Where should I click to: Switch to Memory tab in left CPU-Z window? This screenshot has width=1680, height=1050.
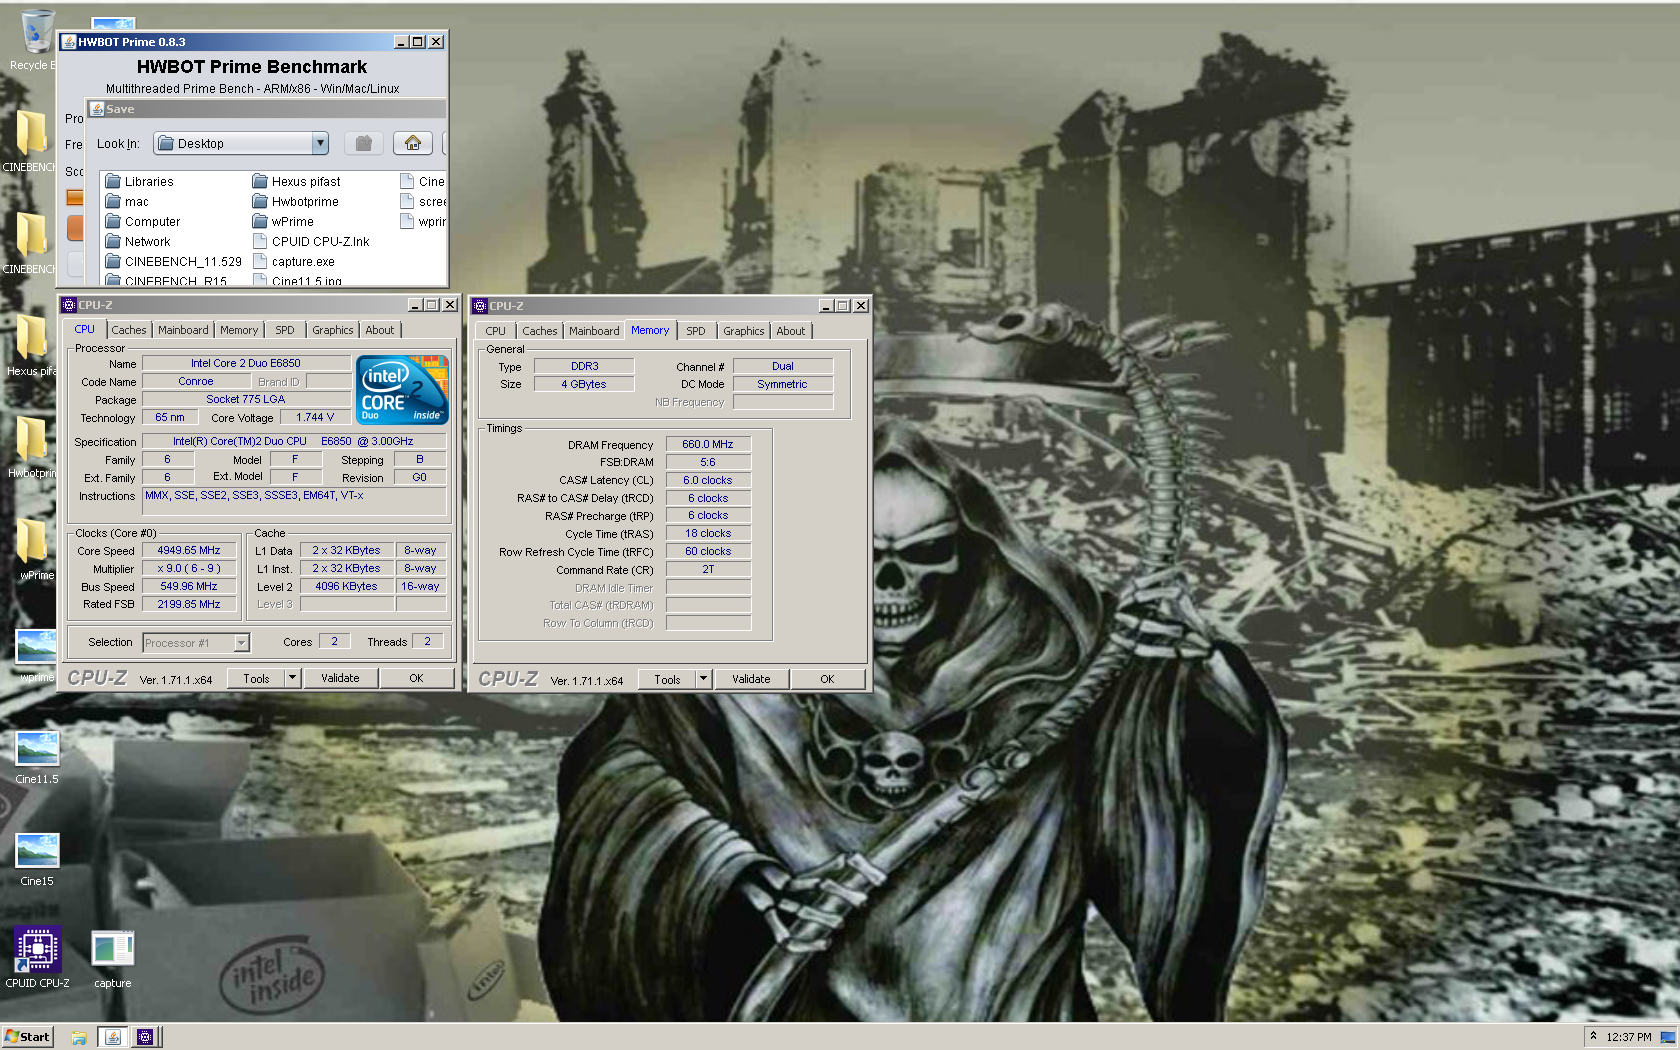tap(239, 330)
